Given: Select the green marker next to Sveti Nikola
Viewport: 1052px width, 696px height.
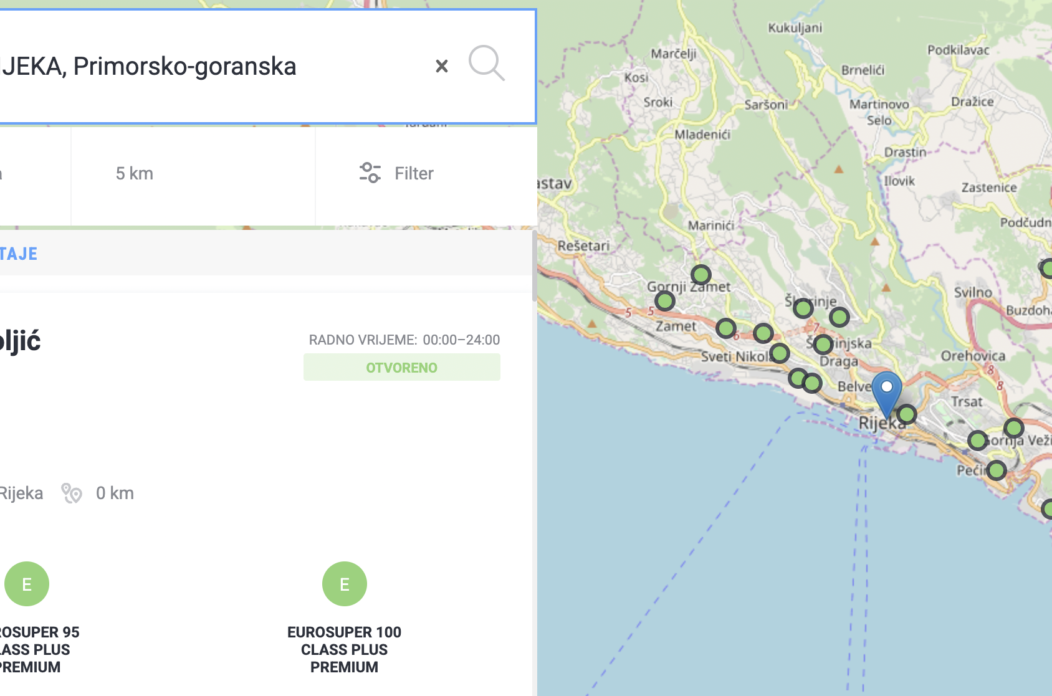Looking at the screenshot, I should point(780,353).
